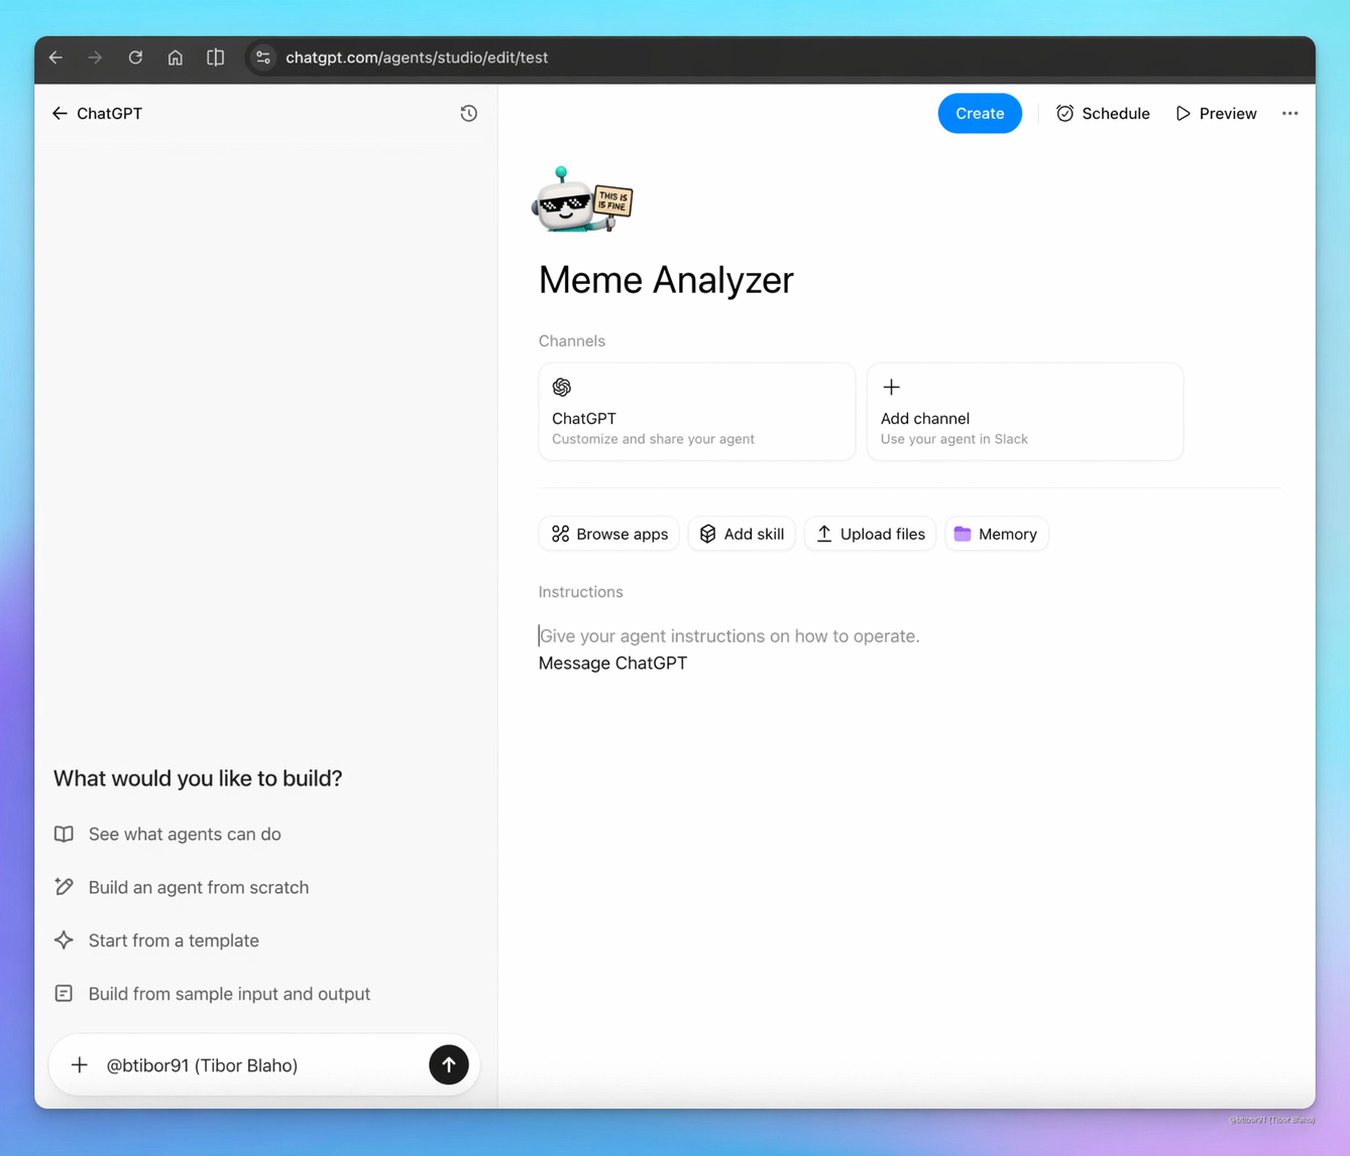Open version history in the sidebar

(468, 113)
